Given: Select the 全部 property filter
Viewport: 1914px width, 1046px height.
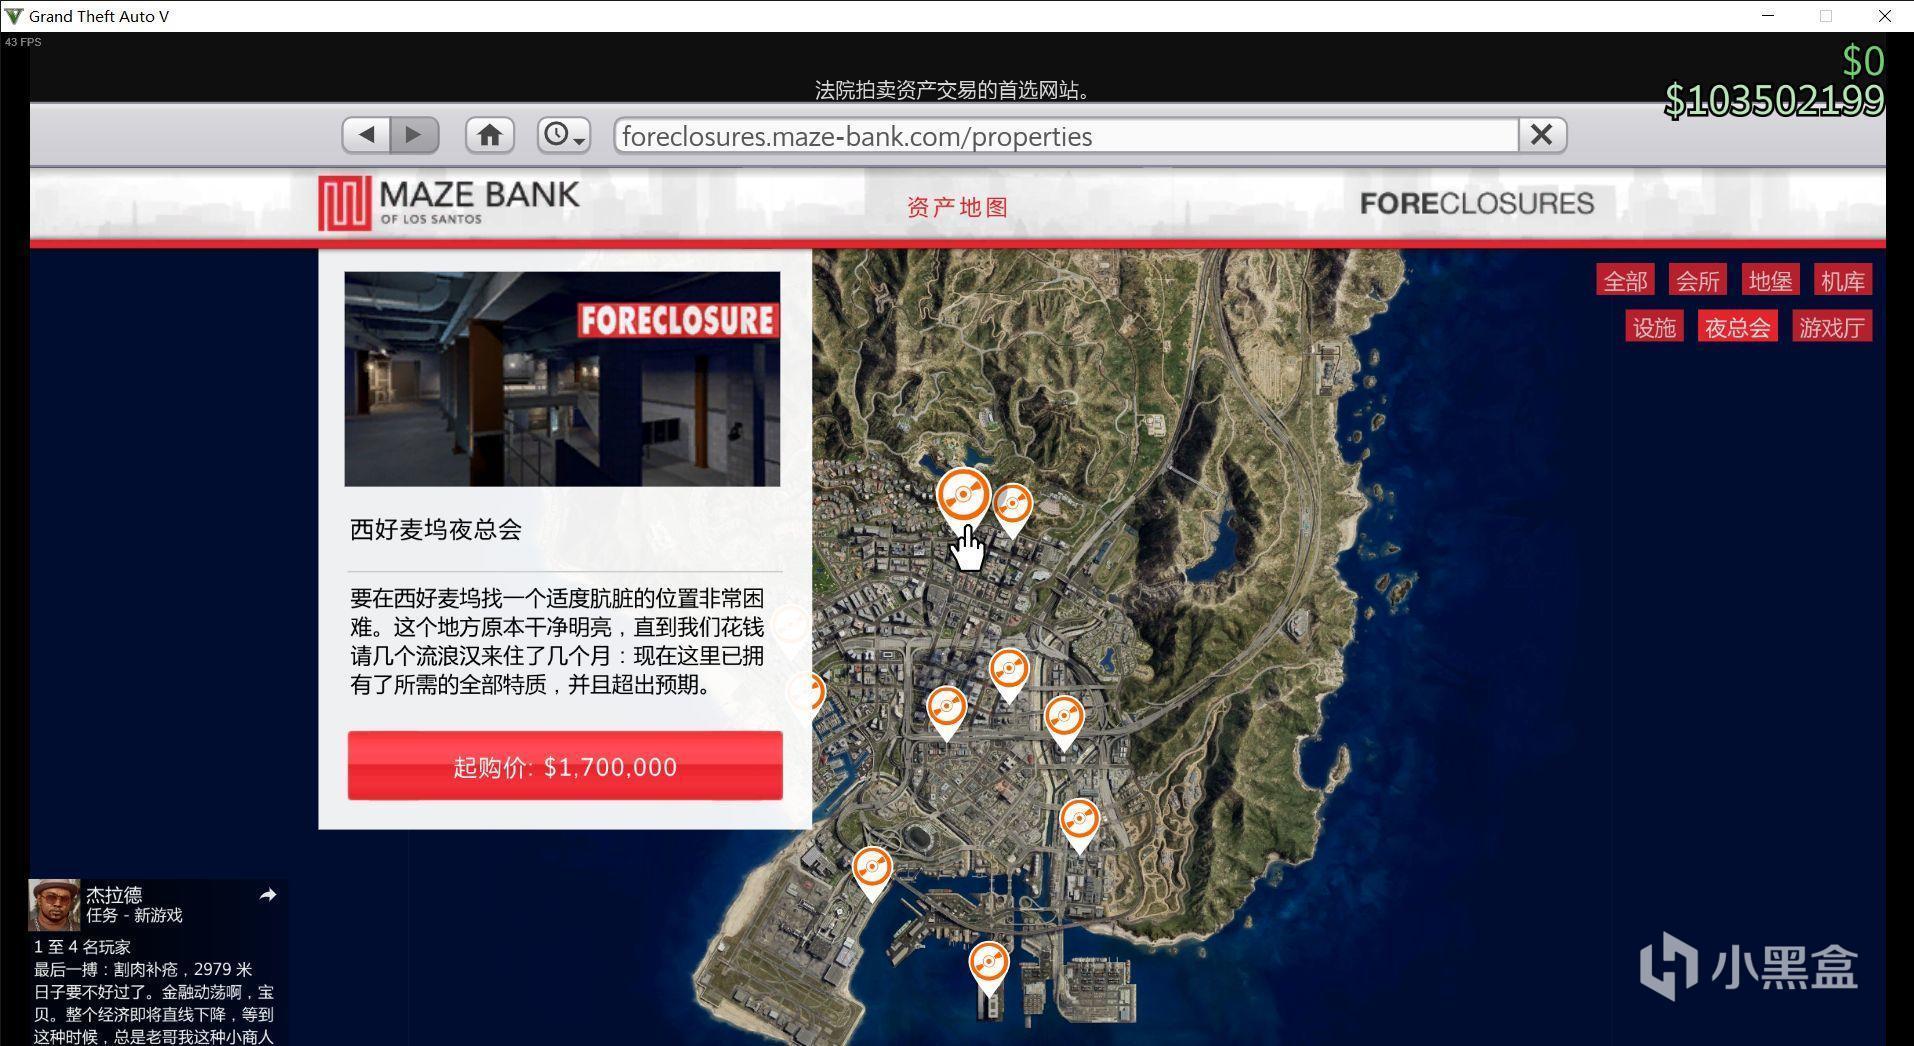Looking at the screenshot, I should tap(1625, 281).
